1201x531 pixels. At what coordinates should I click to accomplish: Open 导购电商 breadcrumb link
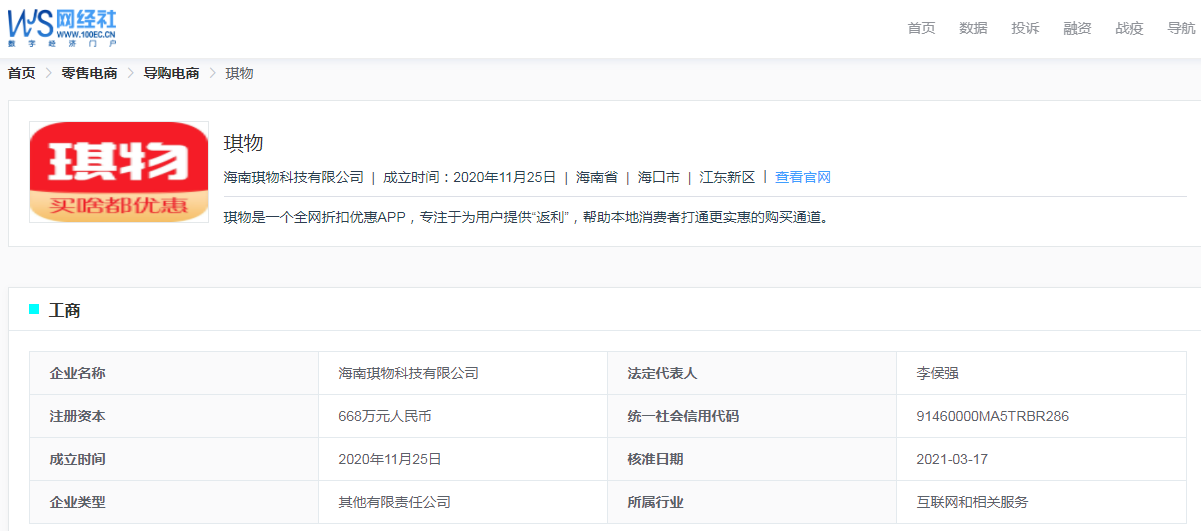point(171,73)
